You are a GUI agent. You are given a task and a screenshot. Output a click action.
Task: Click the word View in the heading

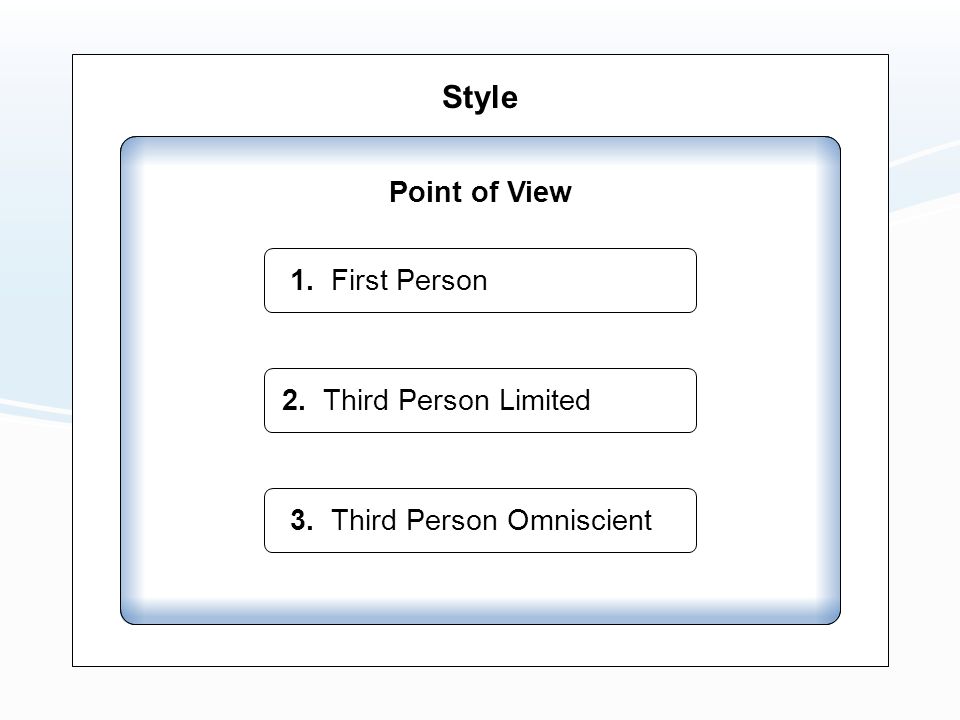tap(539, 192)
